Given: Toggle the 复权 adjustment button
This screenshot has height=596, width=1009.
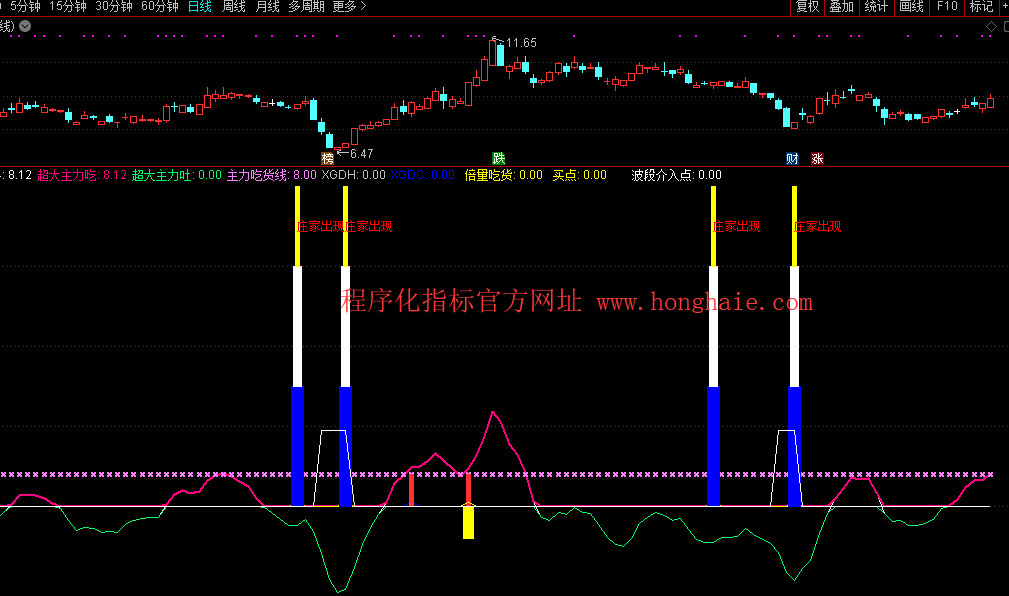Looking at the screenshot, I should coord(807,7).
